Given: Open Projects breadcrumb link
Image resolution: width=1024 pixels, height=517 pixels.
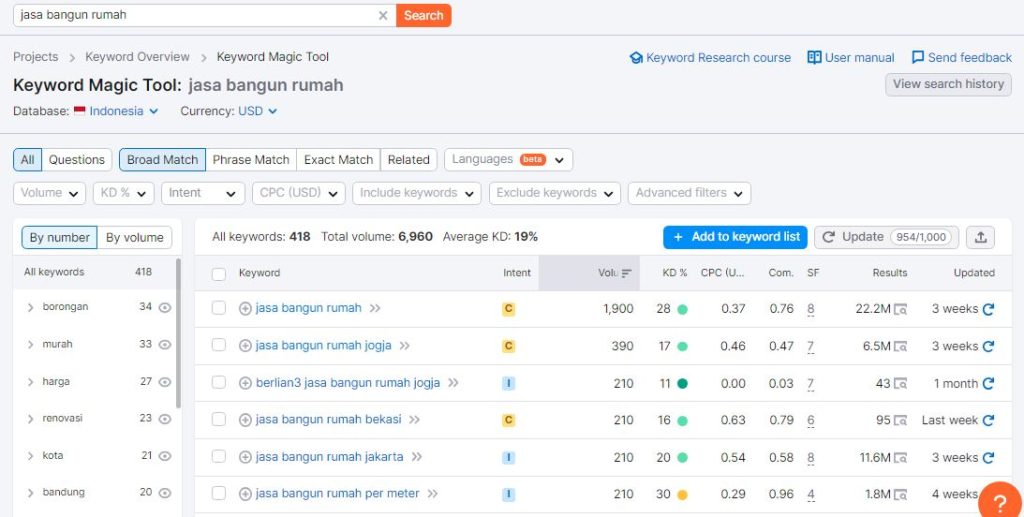Looking at the screenshot, I should (x=36, y=57).
